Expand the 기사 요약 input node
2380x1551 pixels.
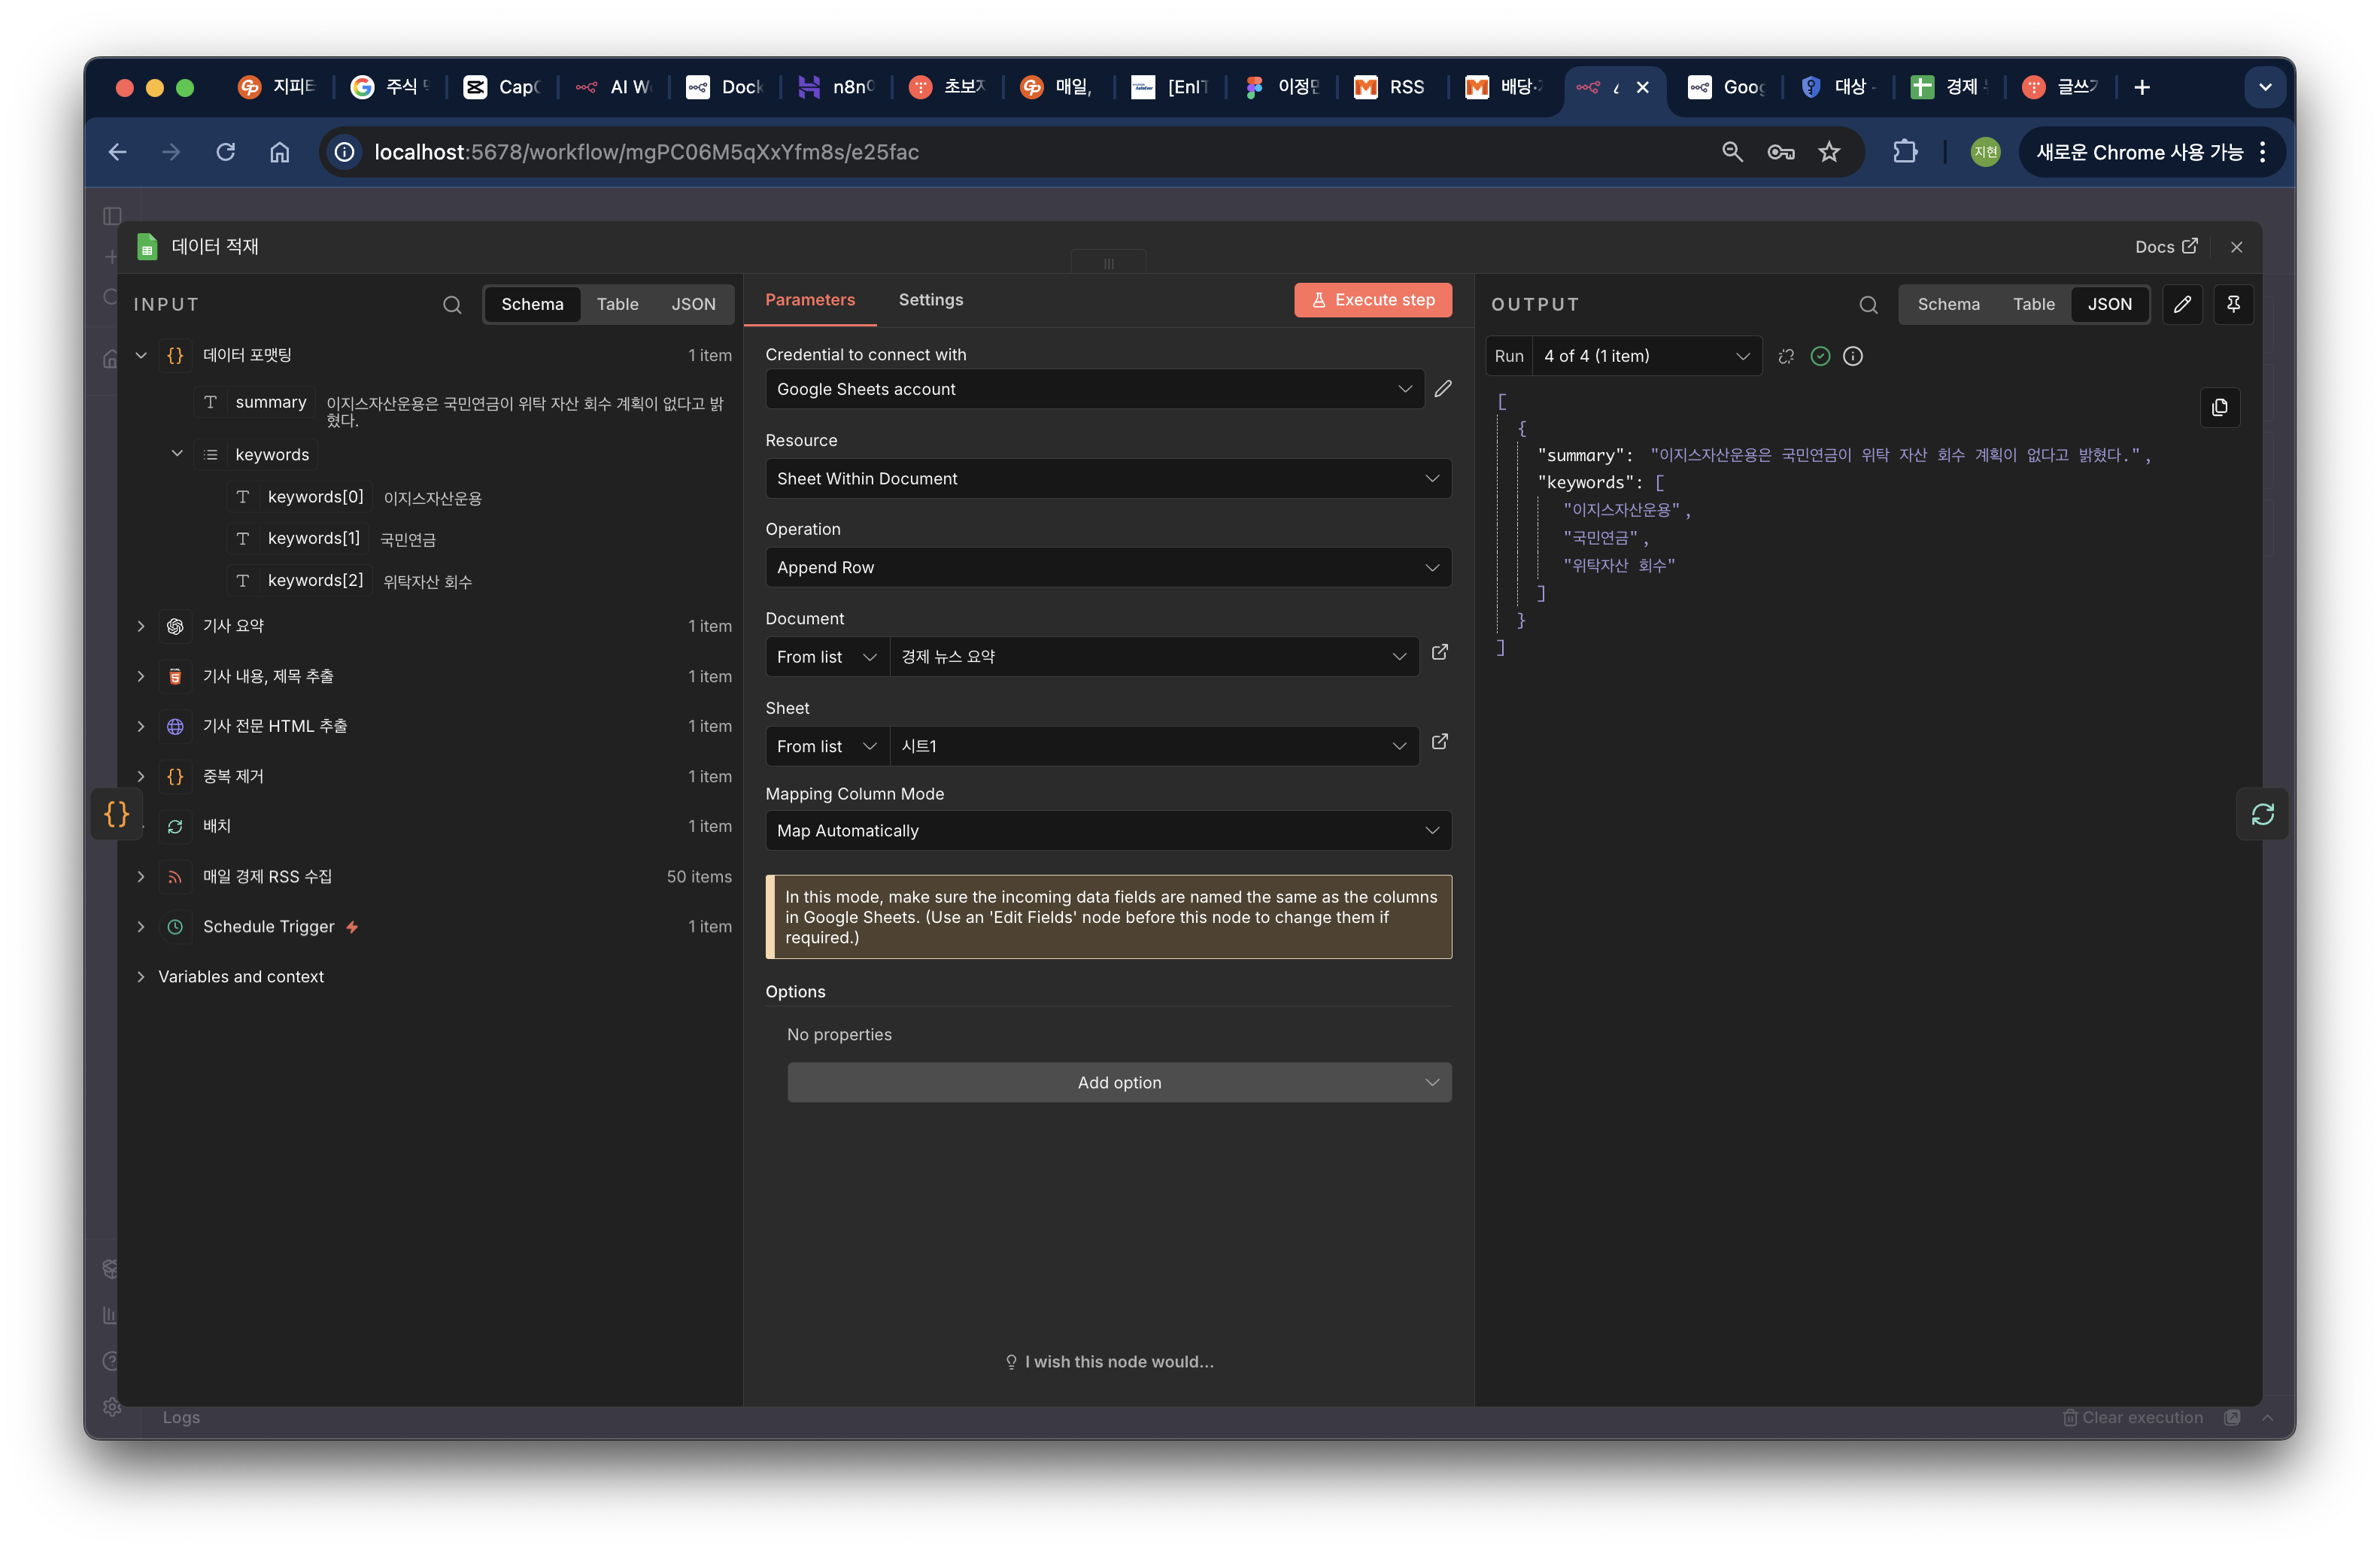141,626
